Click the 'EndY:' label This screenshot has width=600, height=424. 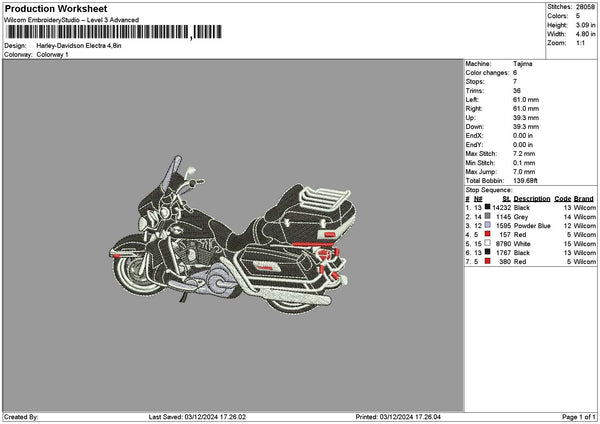click(x=474, y=145)
